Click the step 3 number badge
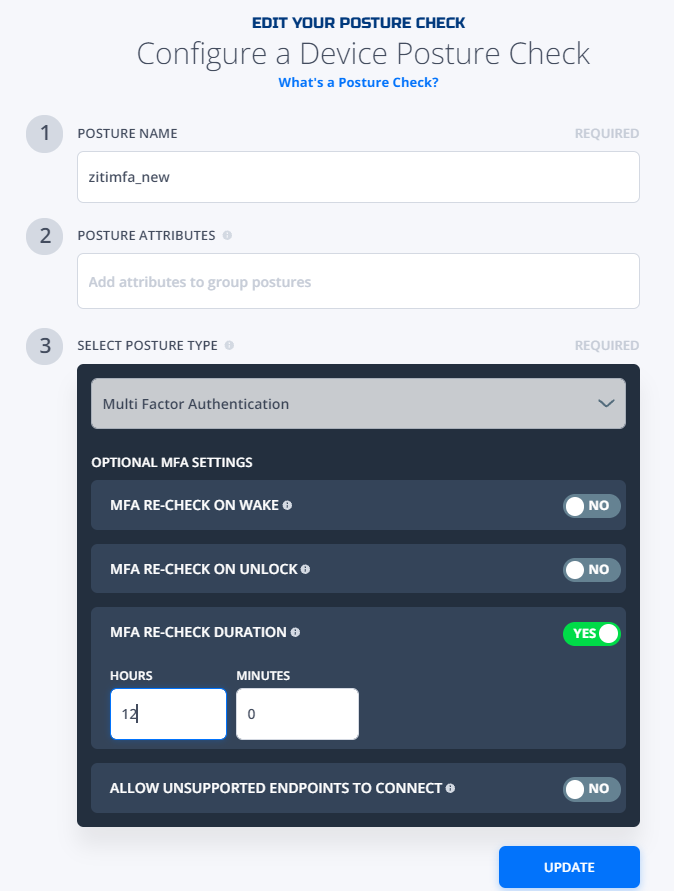 pyautogui.click(x=44, y=346)
